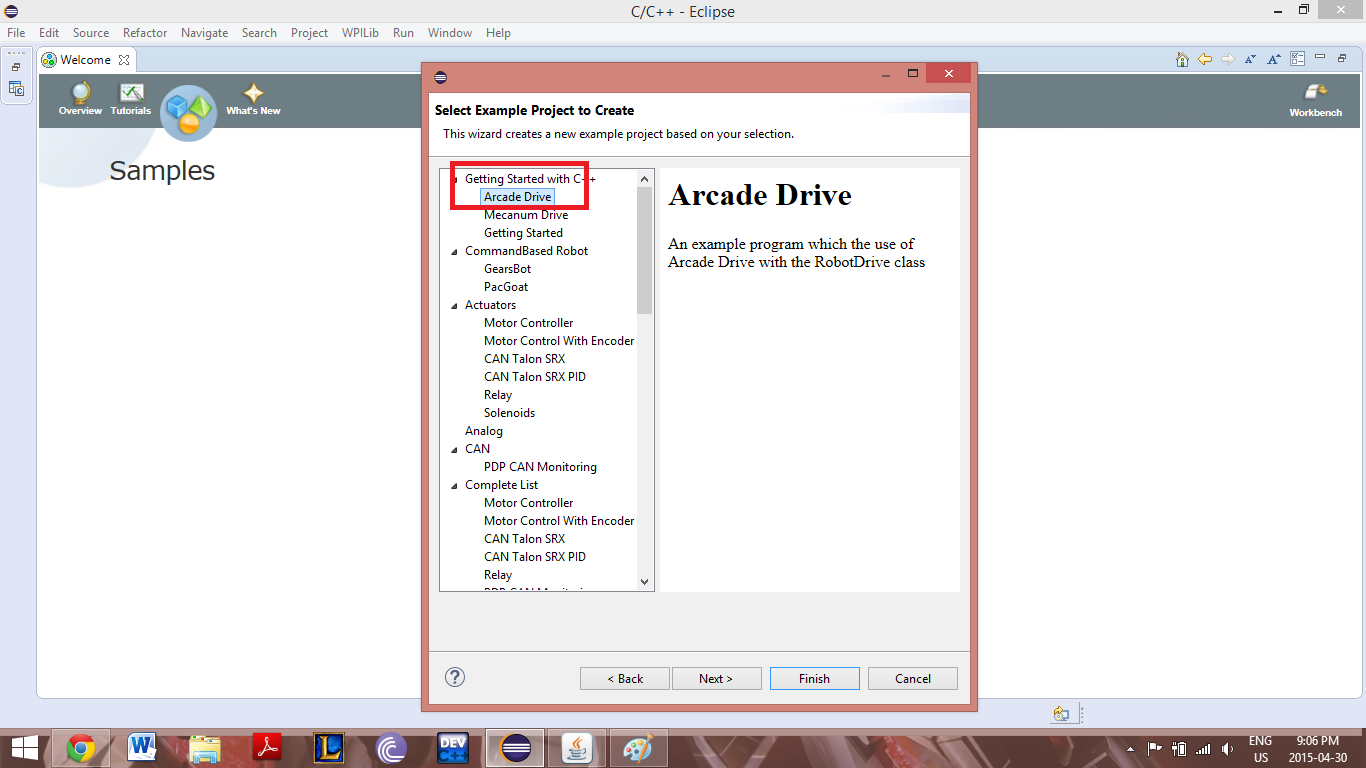
Task: Open the Run menu
Action: (403, 33)
